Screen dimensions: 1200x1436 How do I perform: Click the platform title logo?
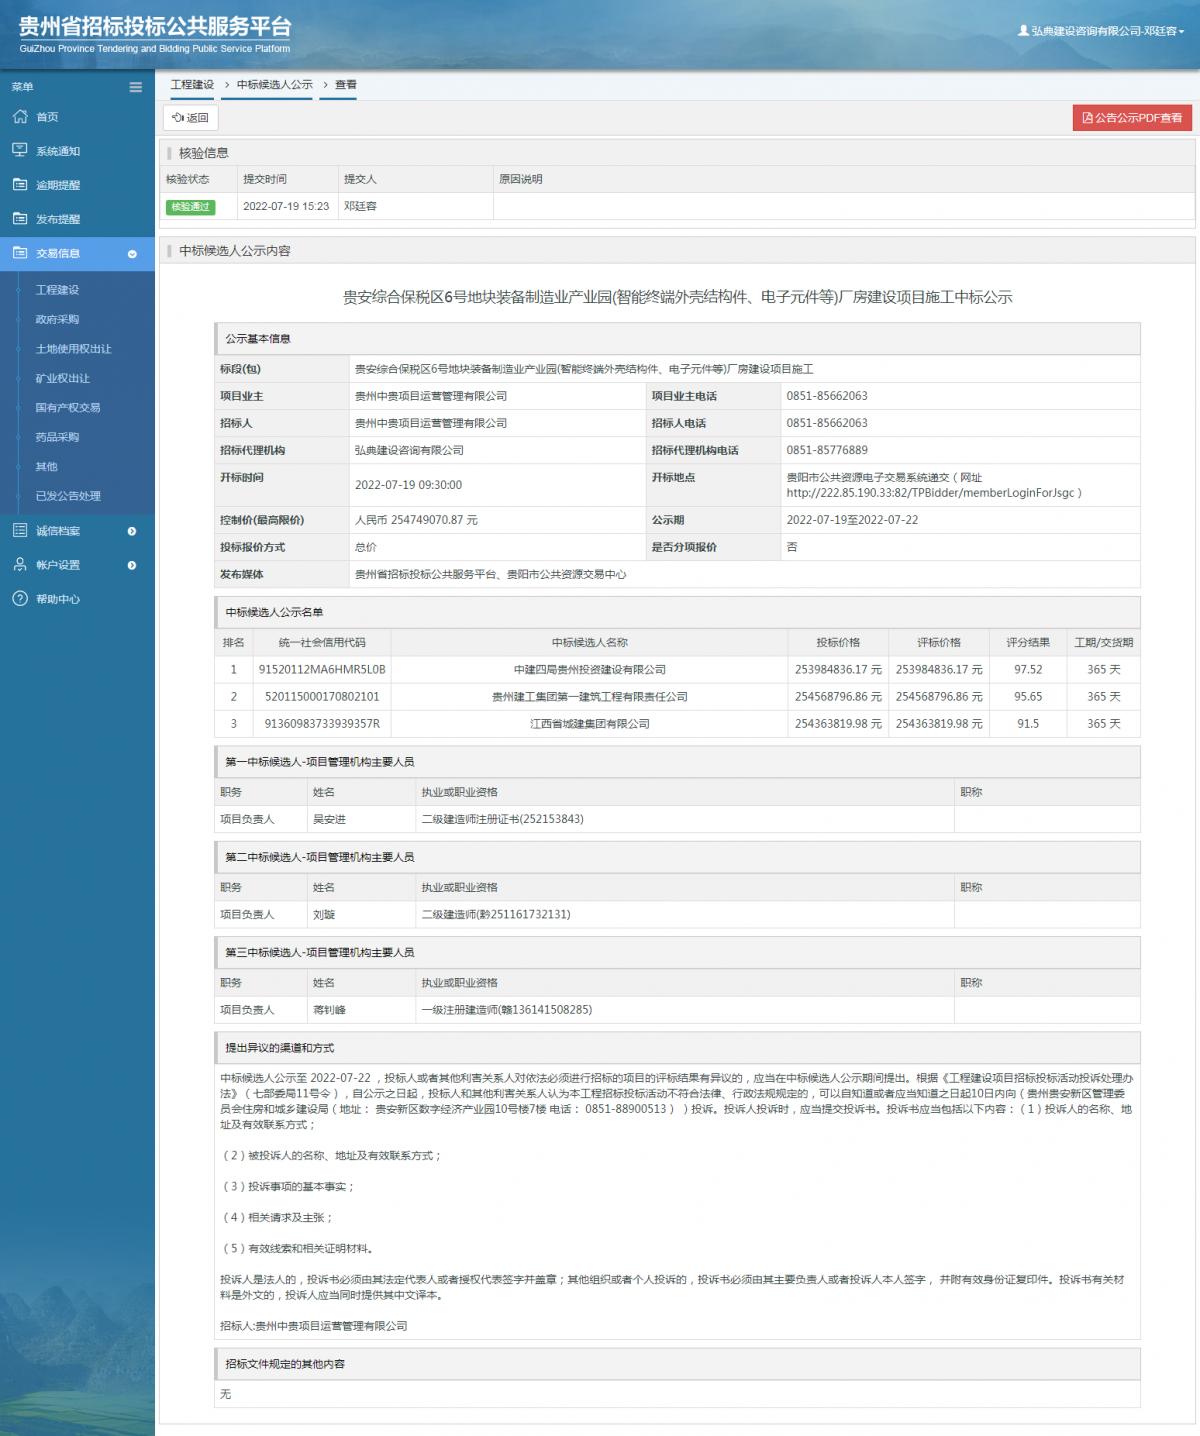point(155,34)
